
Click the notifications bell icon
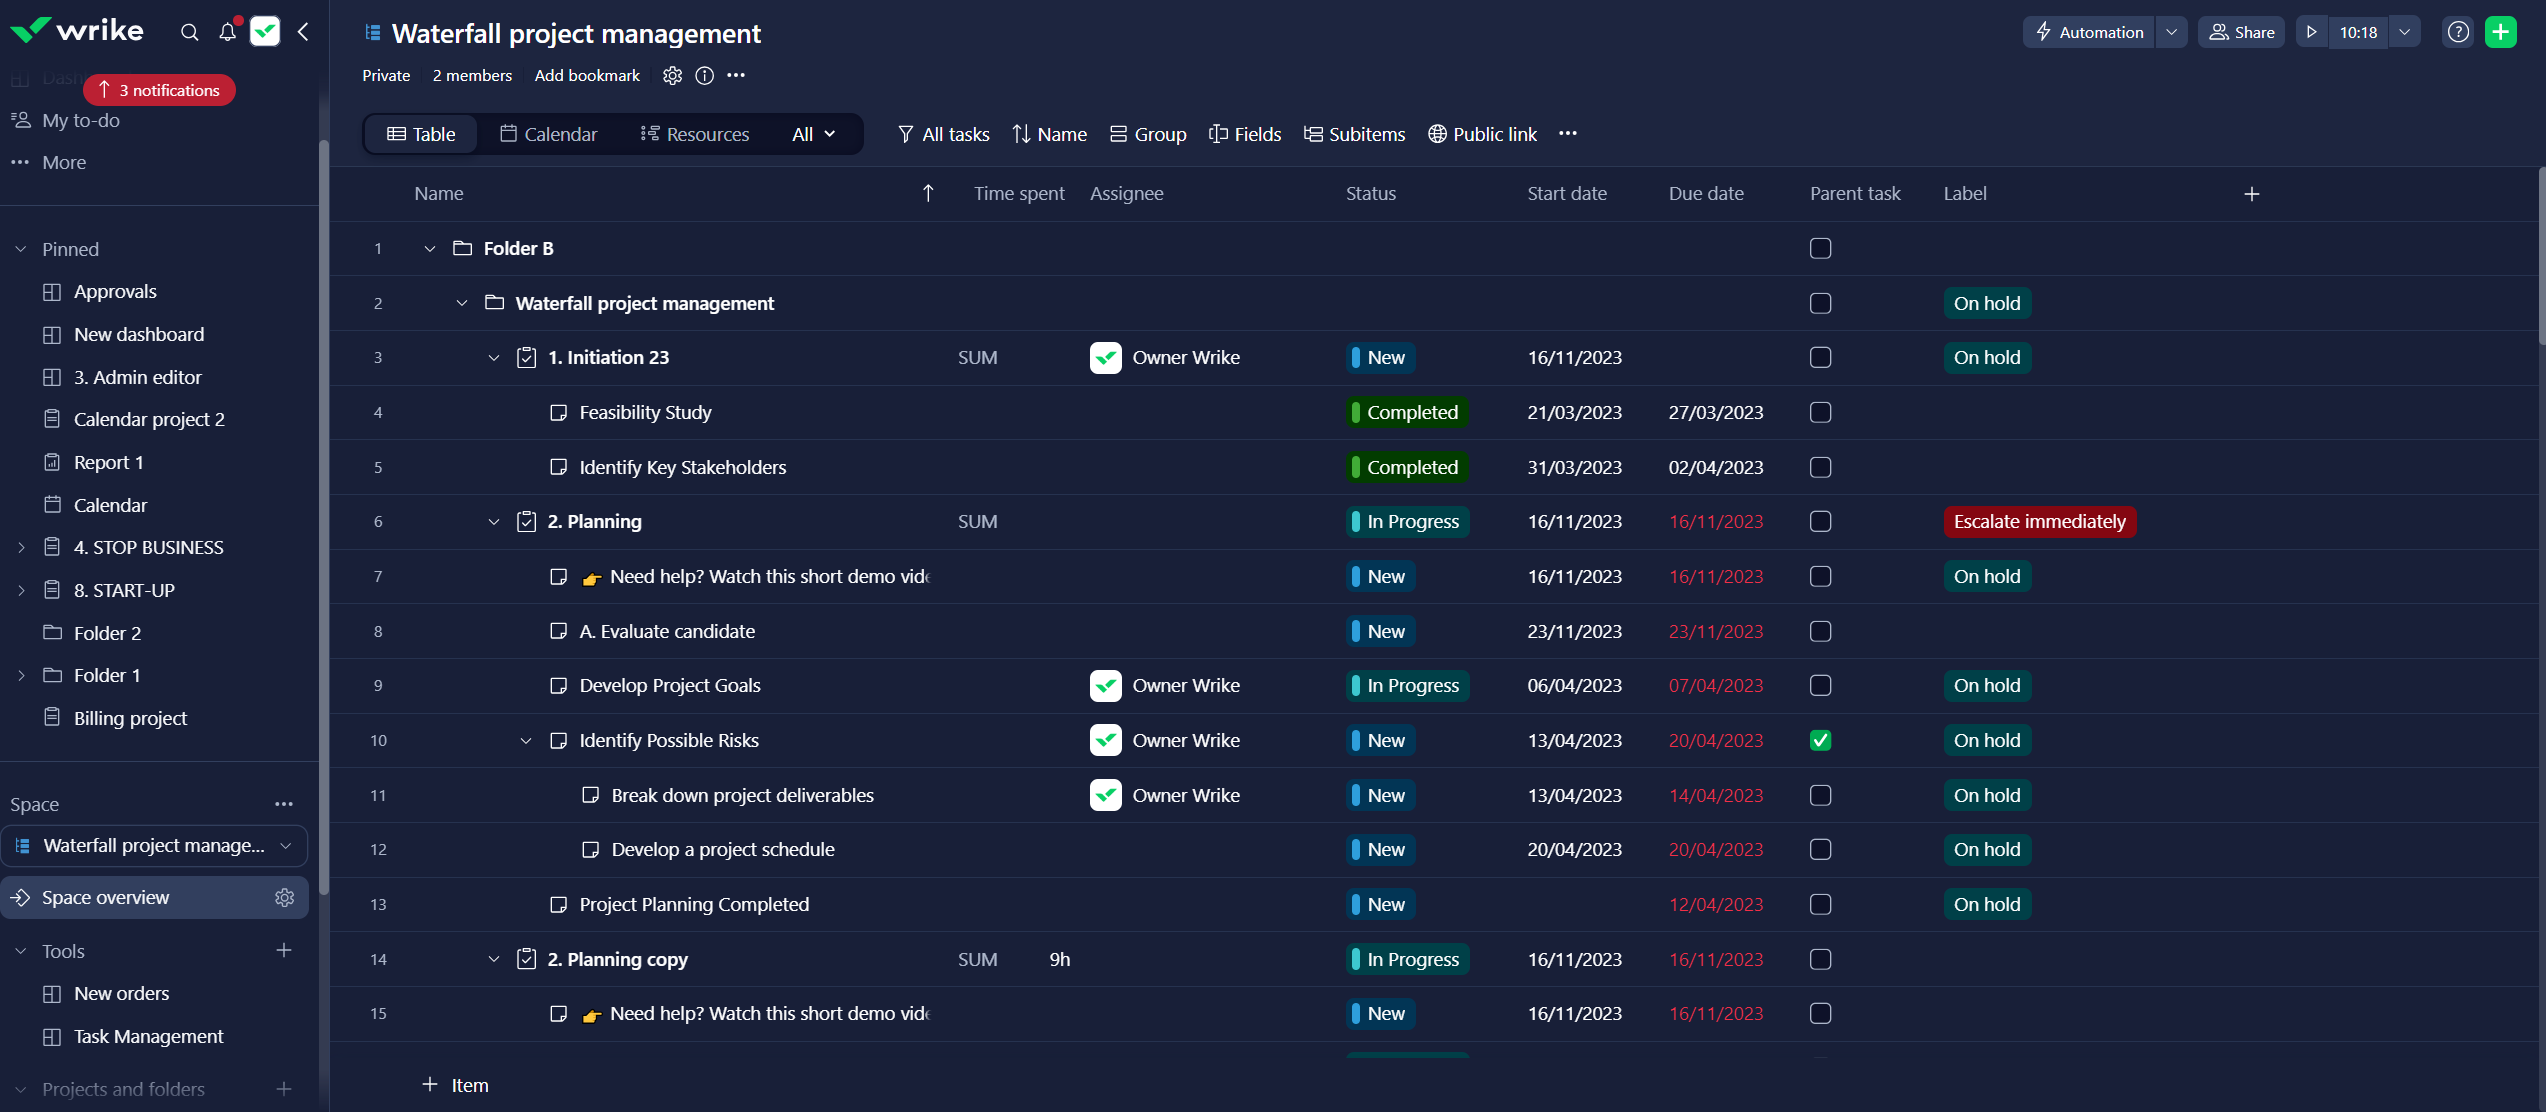coord(227,32)
